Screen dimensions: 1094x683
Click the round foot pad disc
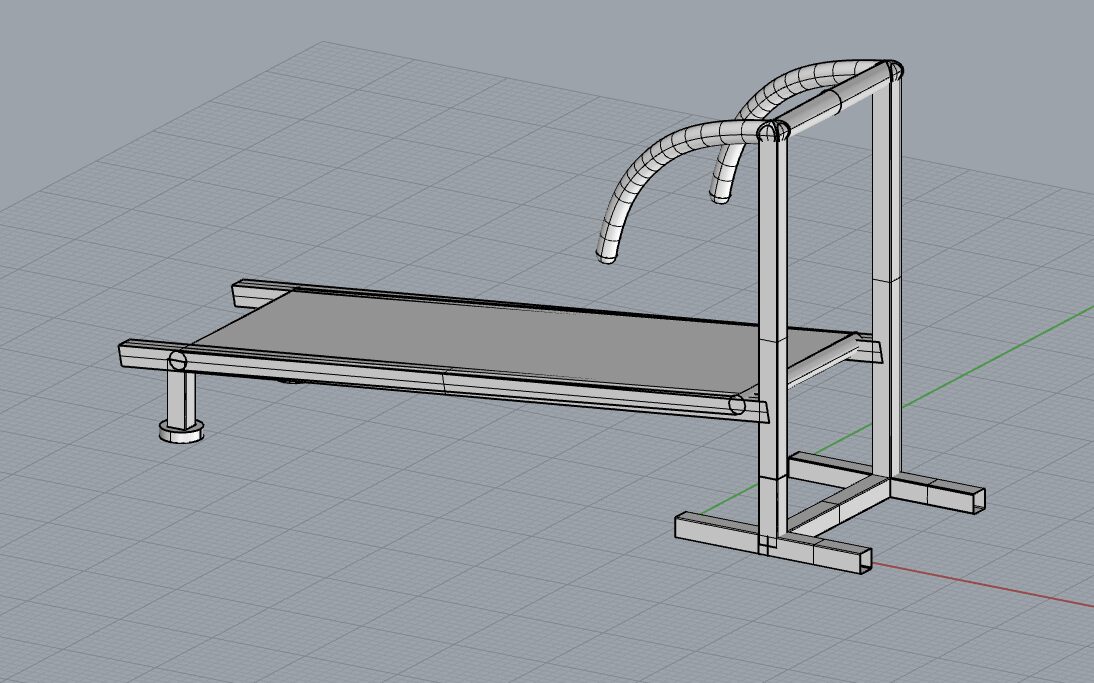click(181, 430)
